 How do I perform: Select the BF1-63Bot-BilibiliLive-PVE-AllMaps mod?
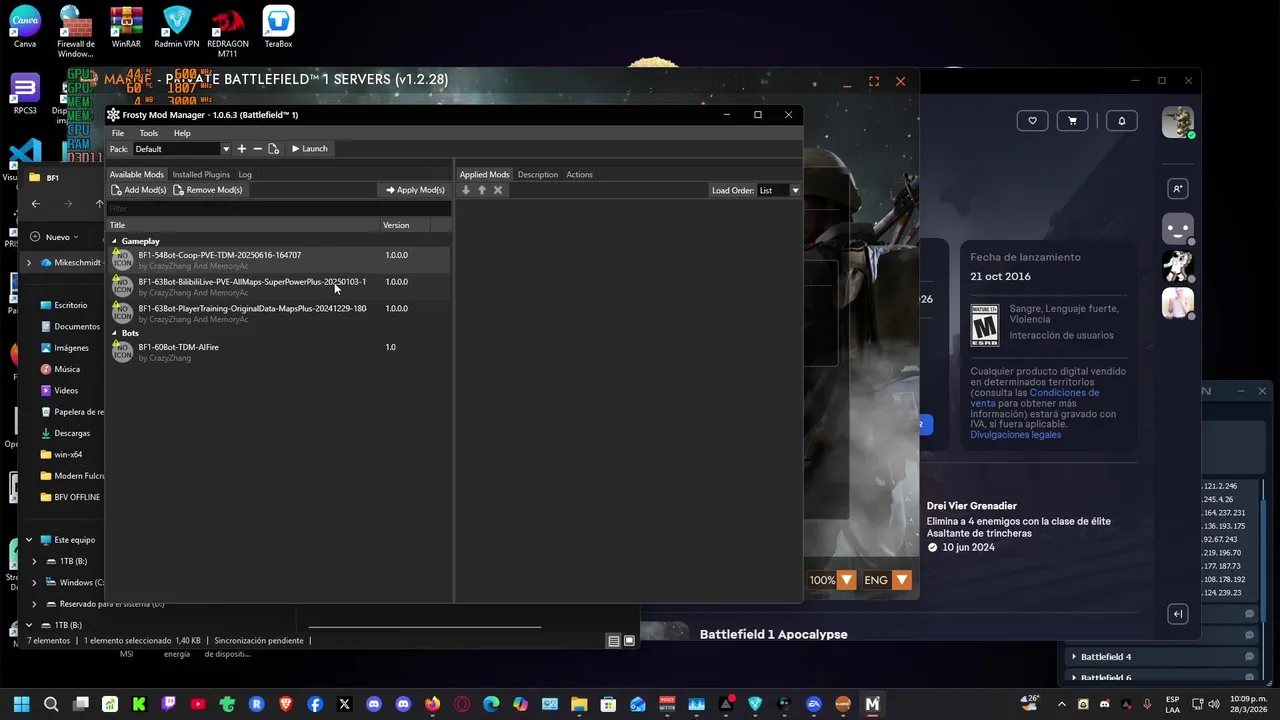click(279, 287)
